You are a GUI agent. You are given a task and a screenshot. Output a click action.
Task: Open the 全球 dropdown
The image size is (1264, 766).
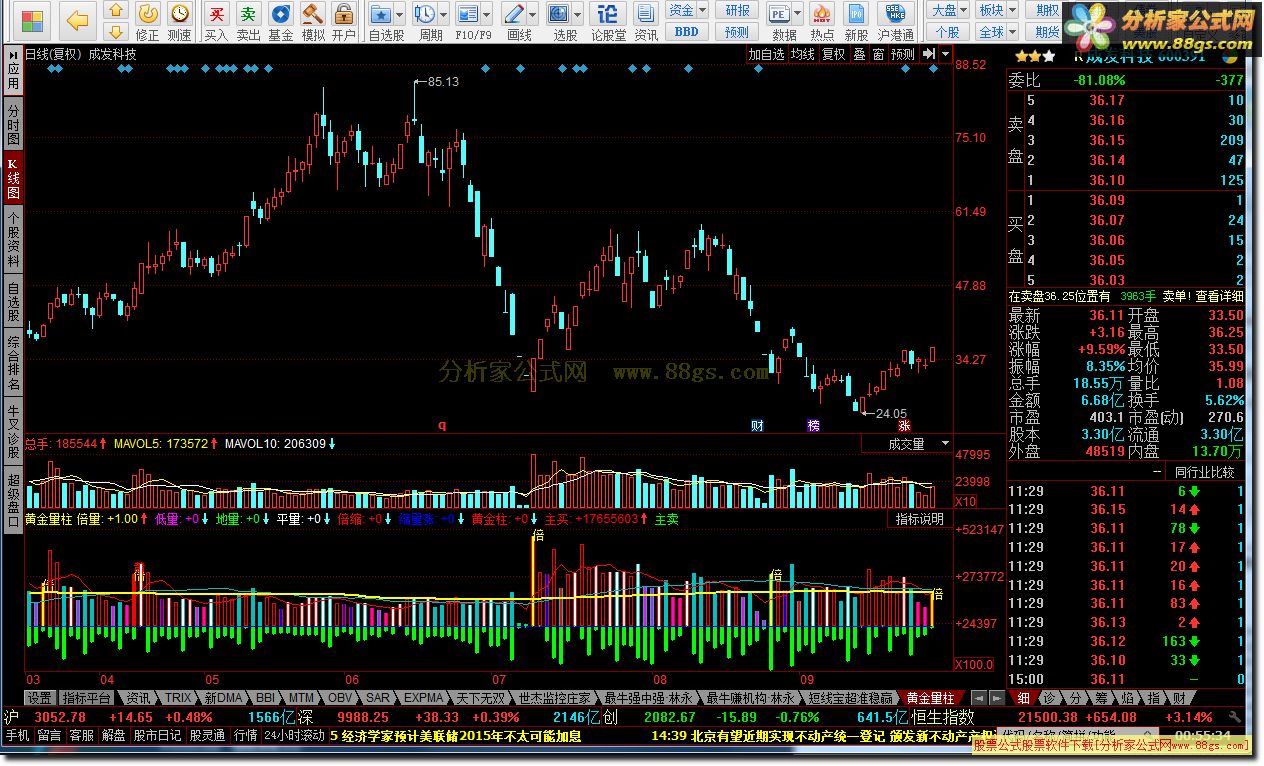[995, 32]
